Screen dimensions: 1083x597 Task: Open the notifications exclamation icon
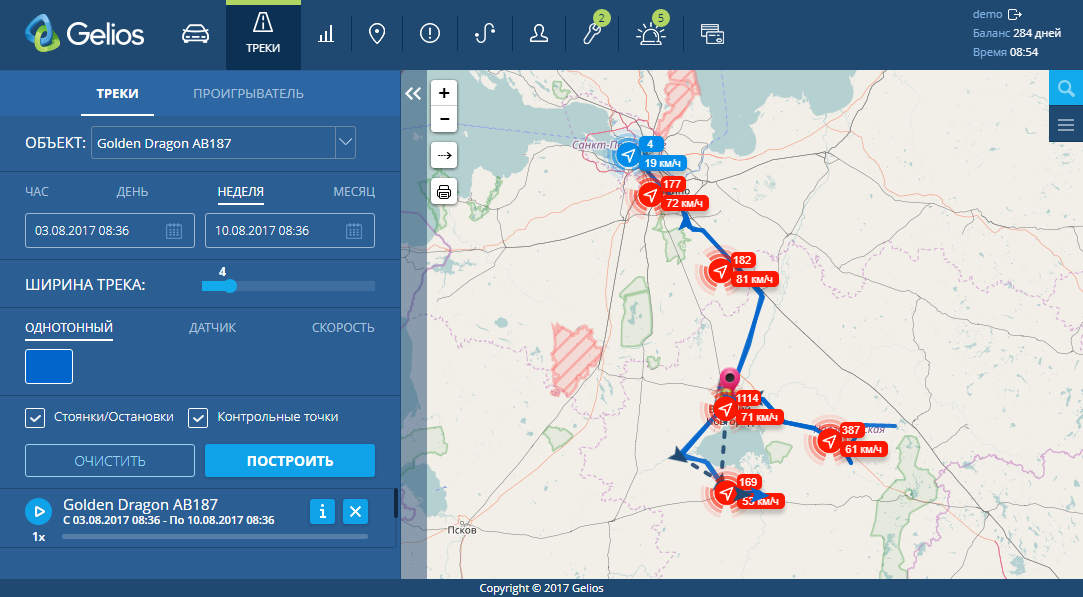coord(430,34)
